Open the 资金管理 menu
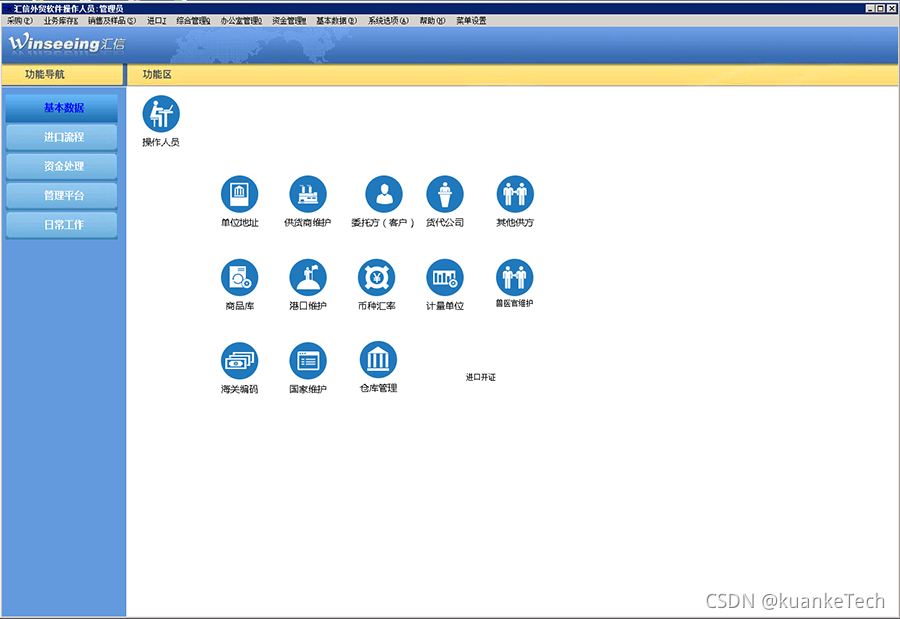This screenshot has width=900, height=619. tap(289, 21)
